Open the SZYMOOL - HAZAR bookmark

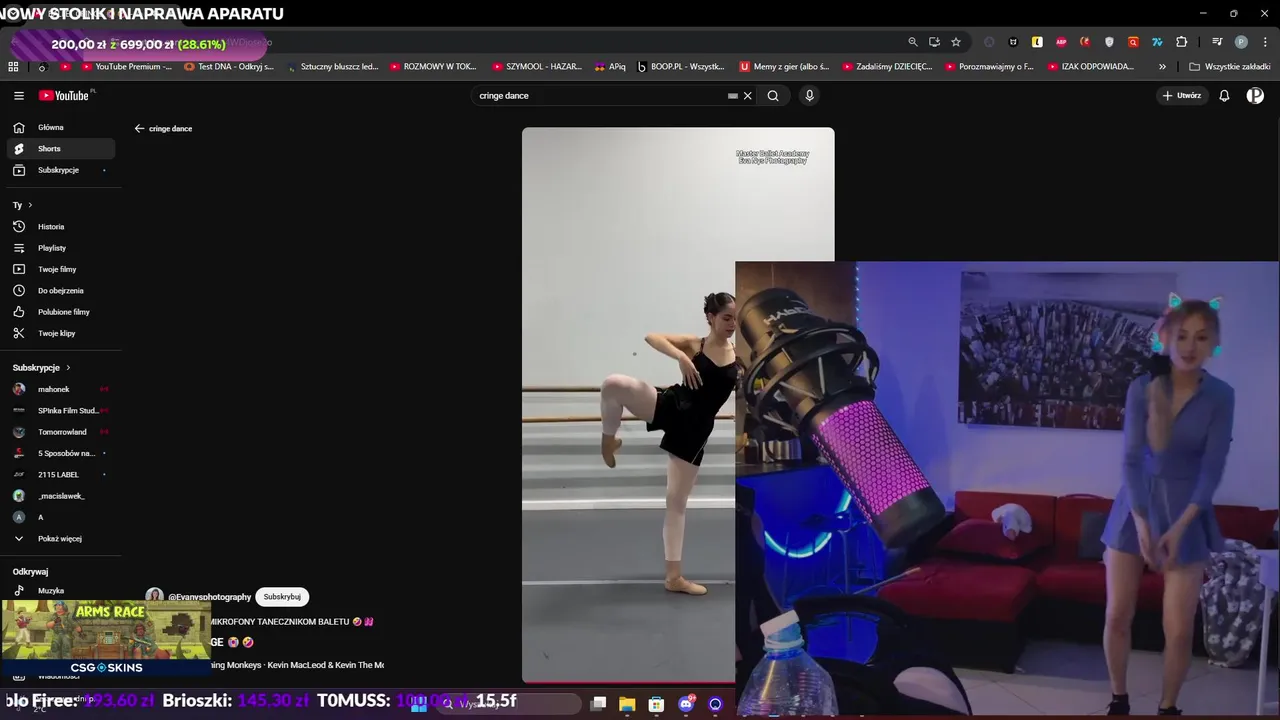tap(537, 67)
